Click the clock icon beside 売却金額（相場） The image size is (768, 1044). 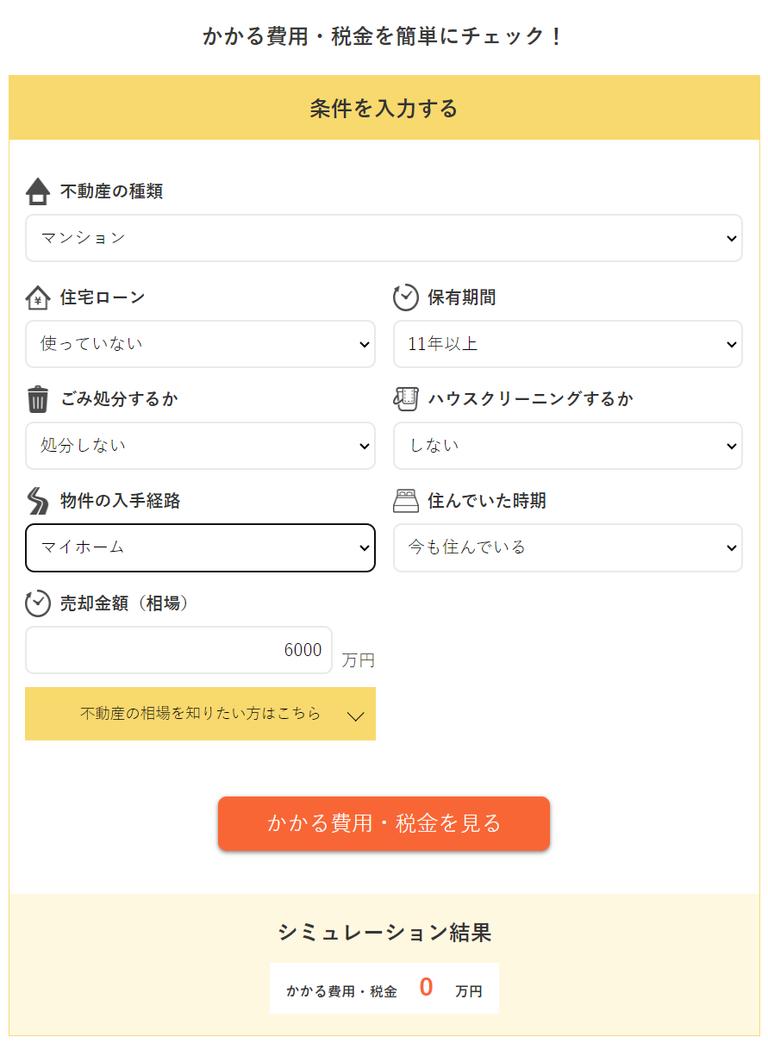pos(37,603)
